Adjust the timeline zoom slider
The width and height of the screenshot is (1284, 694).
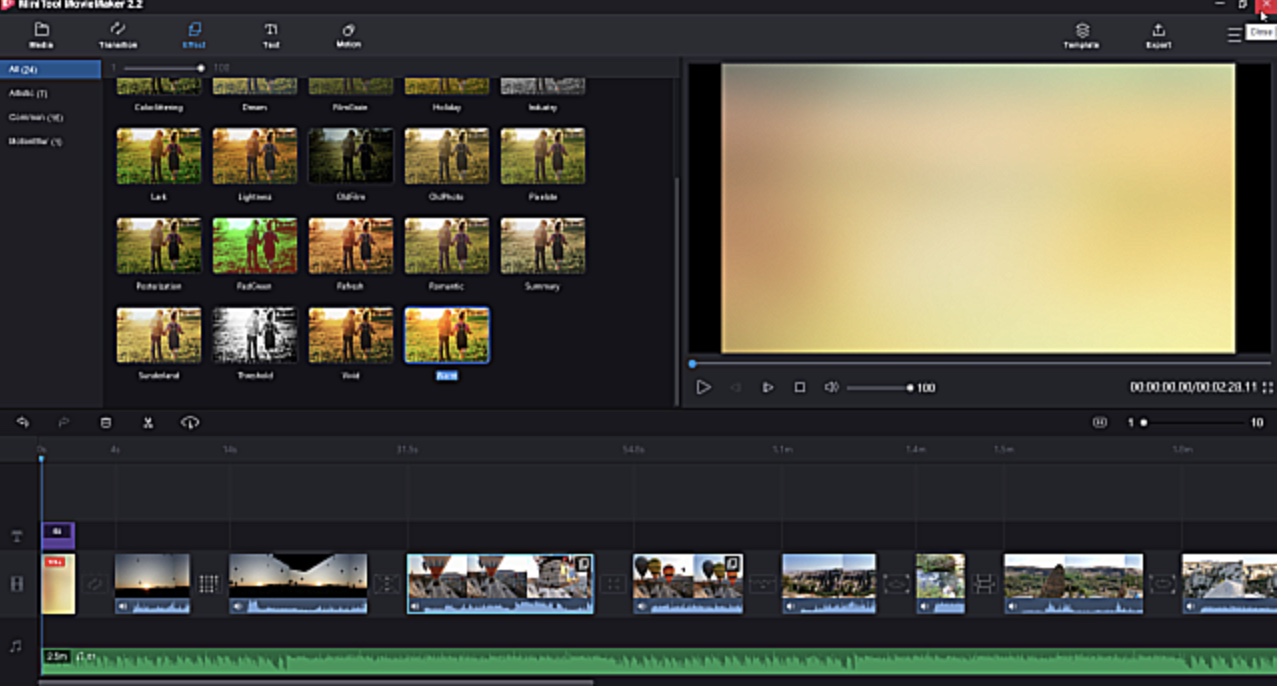[x=1195, y=423]
